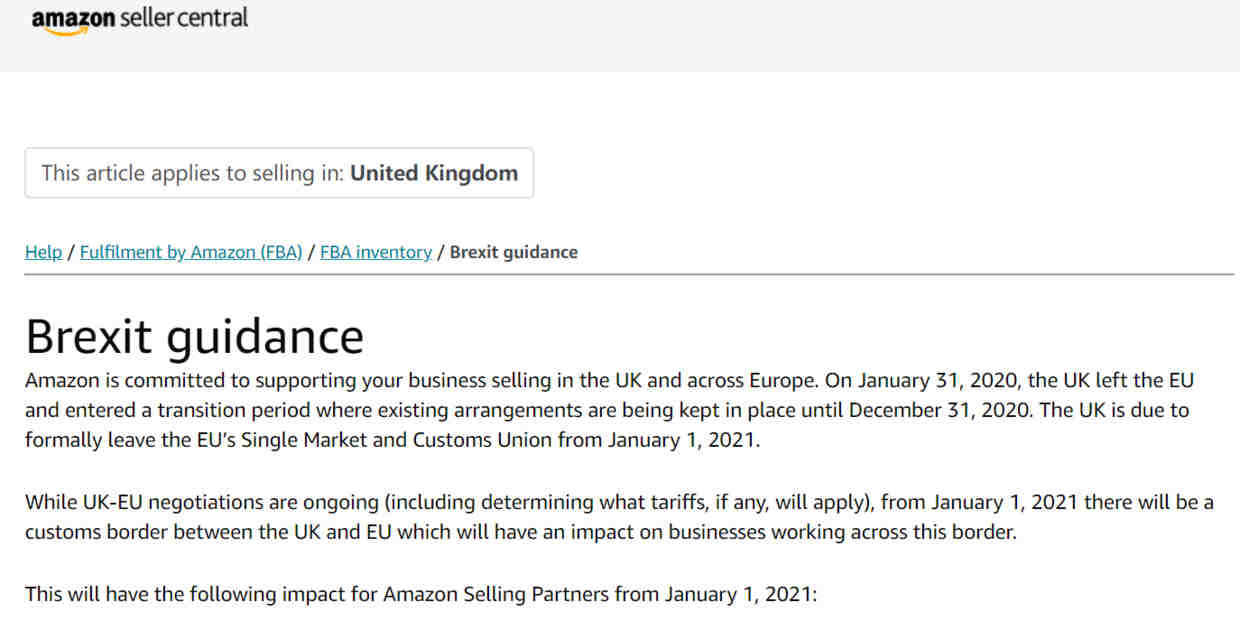
Task: Click the current 'Brexit guidance' breadcrumb item
Action: coord(514,252)
